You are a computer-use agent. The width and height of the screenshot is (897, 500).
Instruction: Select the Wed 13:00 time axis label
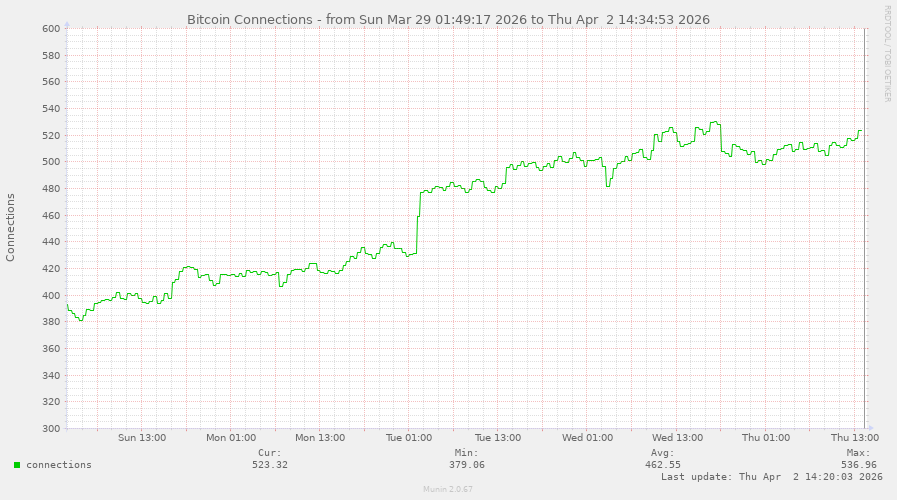click(x=676, y=438)
